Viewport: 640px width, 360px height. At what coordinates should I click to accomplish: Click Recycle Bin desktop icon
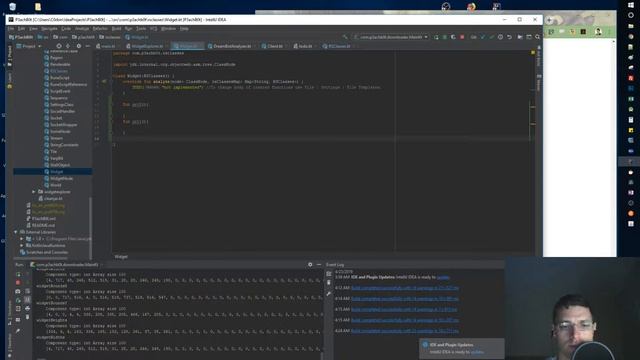pos(12,6)
